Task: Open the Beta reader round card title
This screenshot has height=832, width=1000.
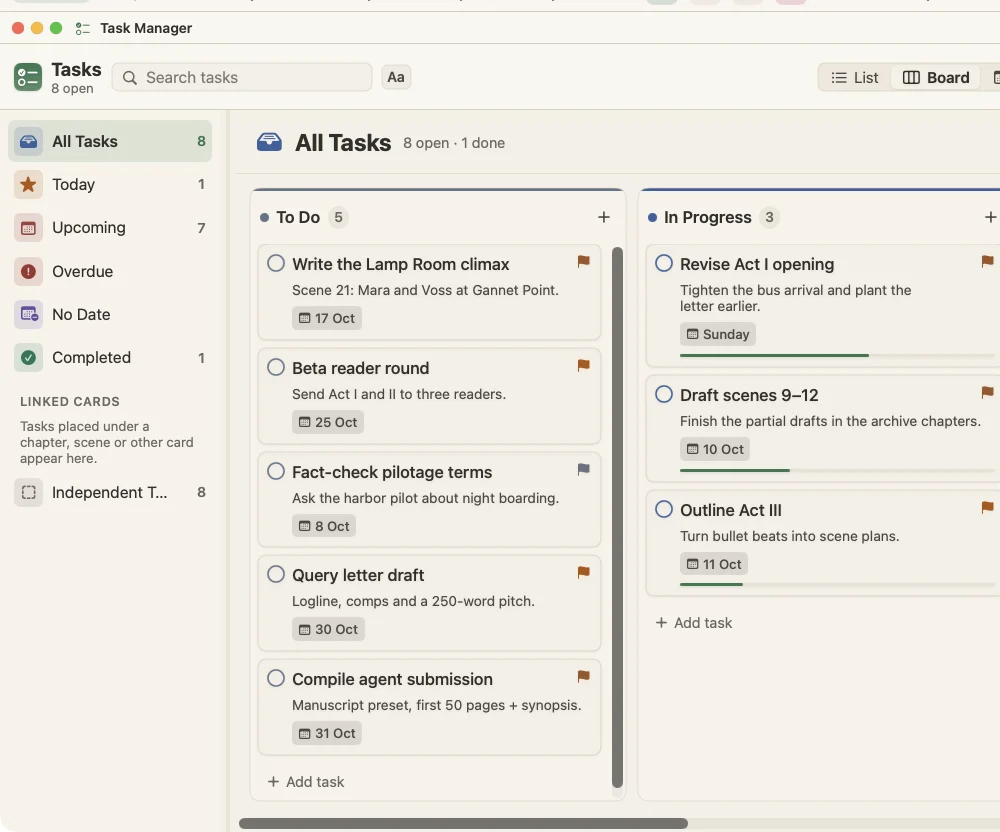Action: 360,368
